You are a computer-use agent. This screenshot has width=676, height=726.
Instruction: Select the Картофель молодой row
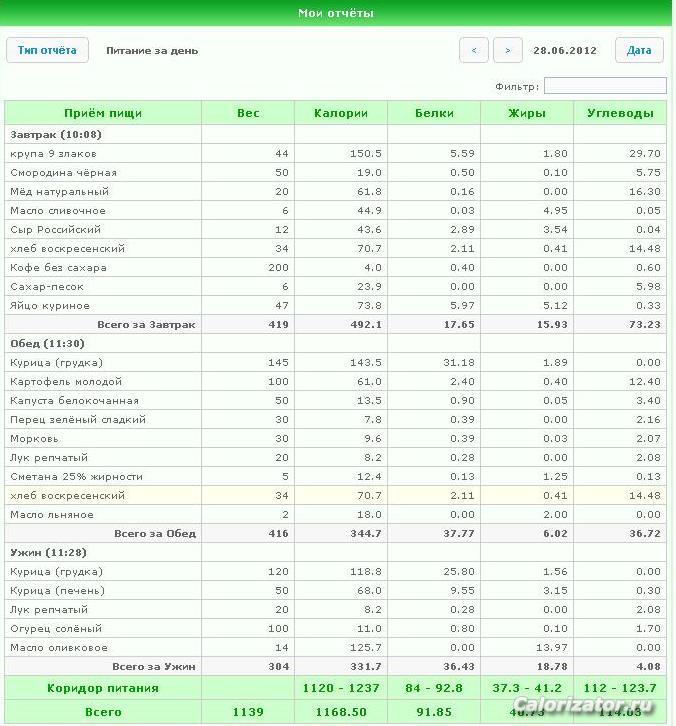[x=336, y=381]
